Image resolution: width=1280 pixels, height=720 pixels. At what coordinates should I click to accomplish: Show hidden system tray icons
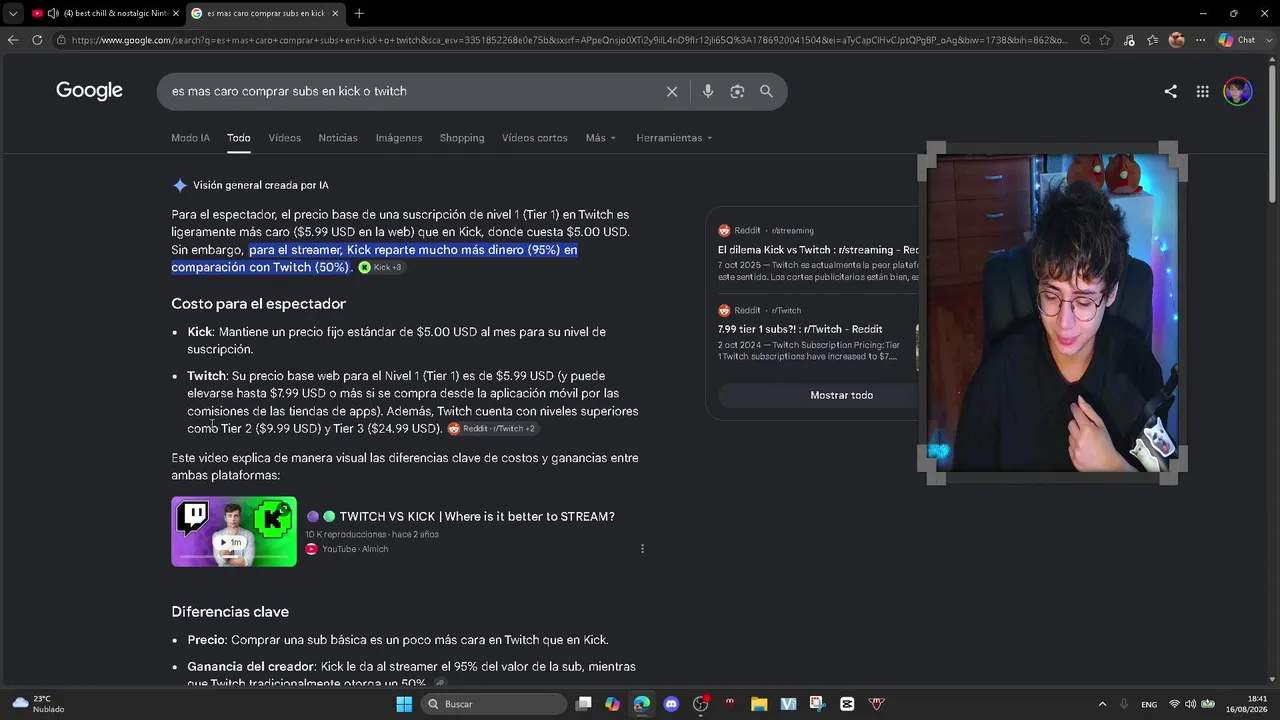[x=1102, y=704]
